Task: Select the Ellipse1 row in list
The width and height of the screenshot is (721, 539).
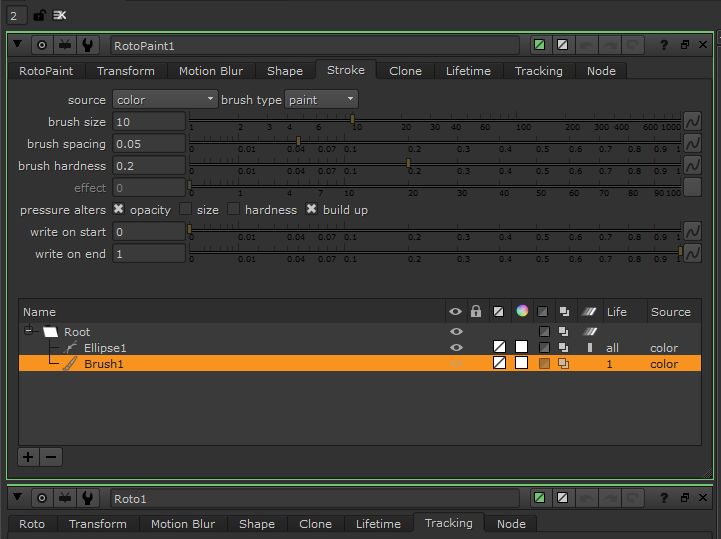Action: pyautogui.click(x=360, y=348)
